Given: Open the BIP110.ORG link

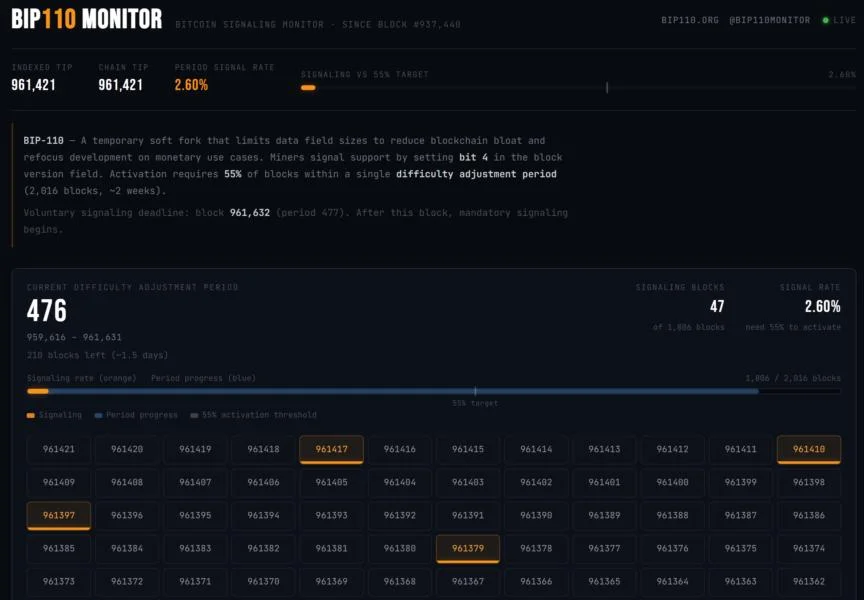Looking at the screenshot, I should (689, 20).
